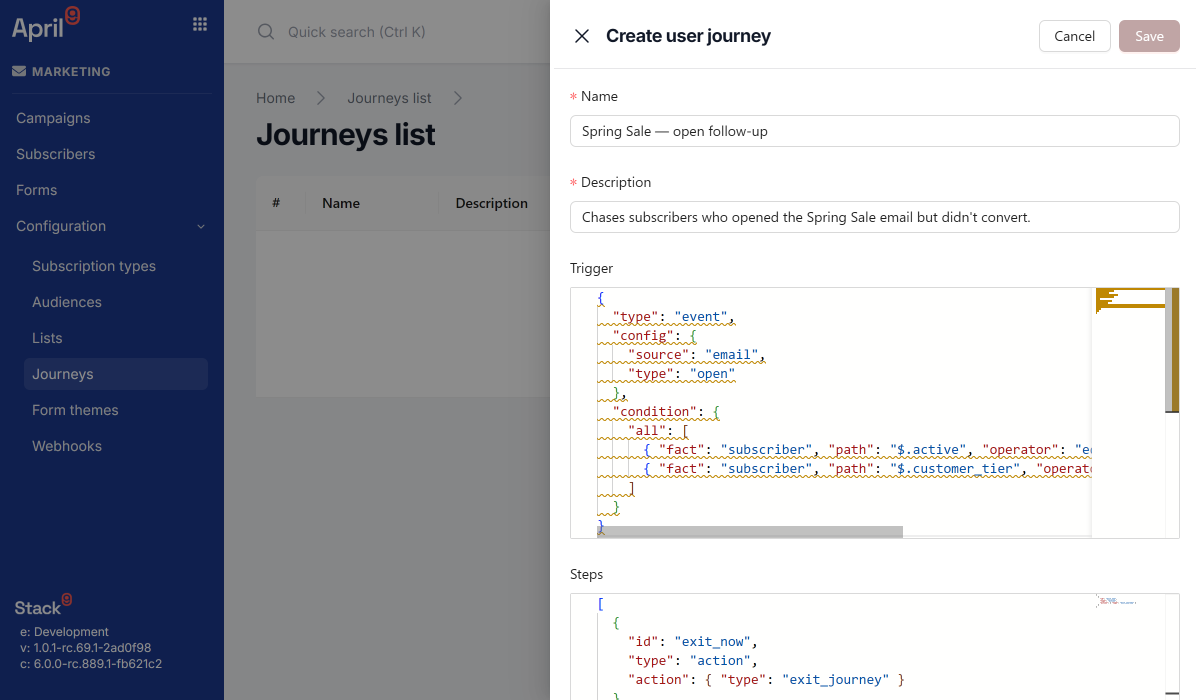1200x700 pixels.
Task: Click the April logo in sidebar
Action: point(46,23)
